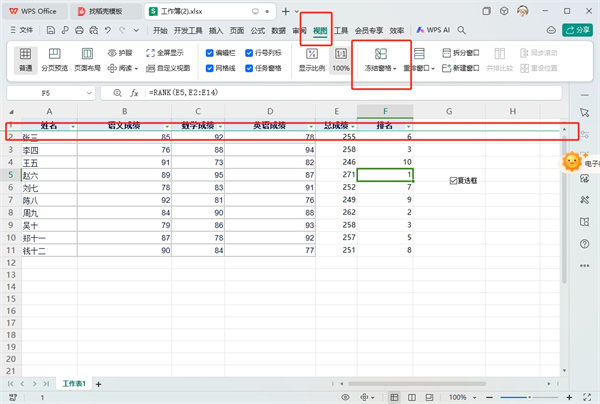This screenshot has height=404, width=600.
Task: Open the Name Box dropdown arrow
Action: [x=89, y=93]
